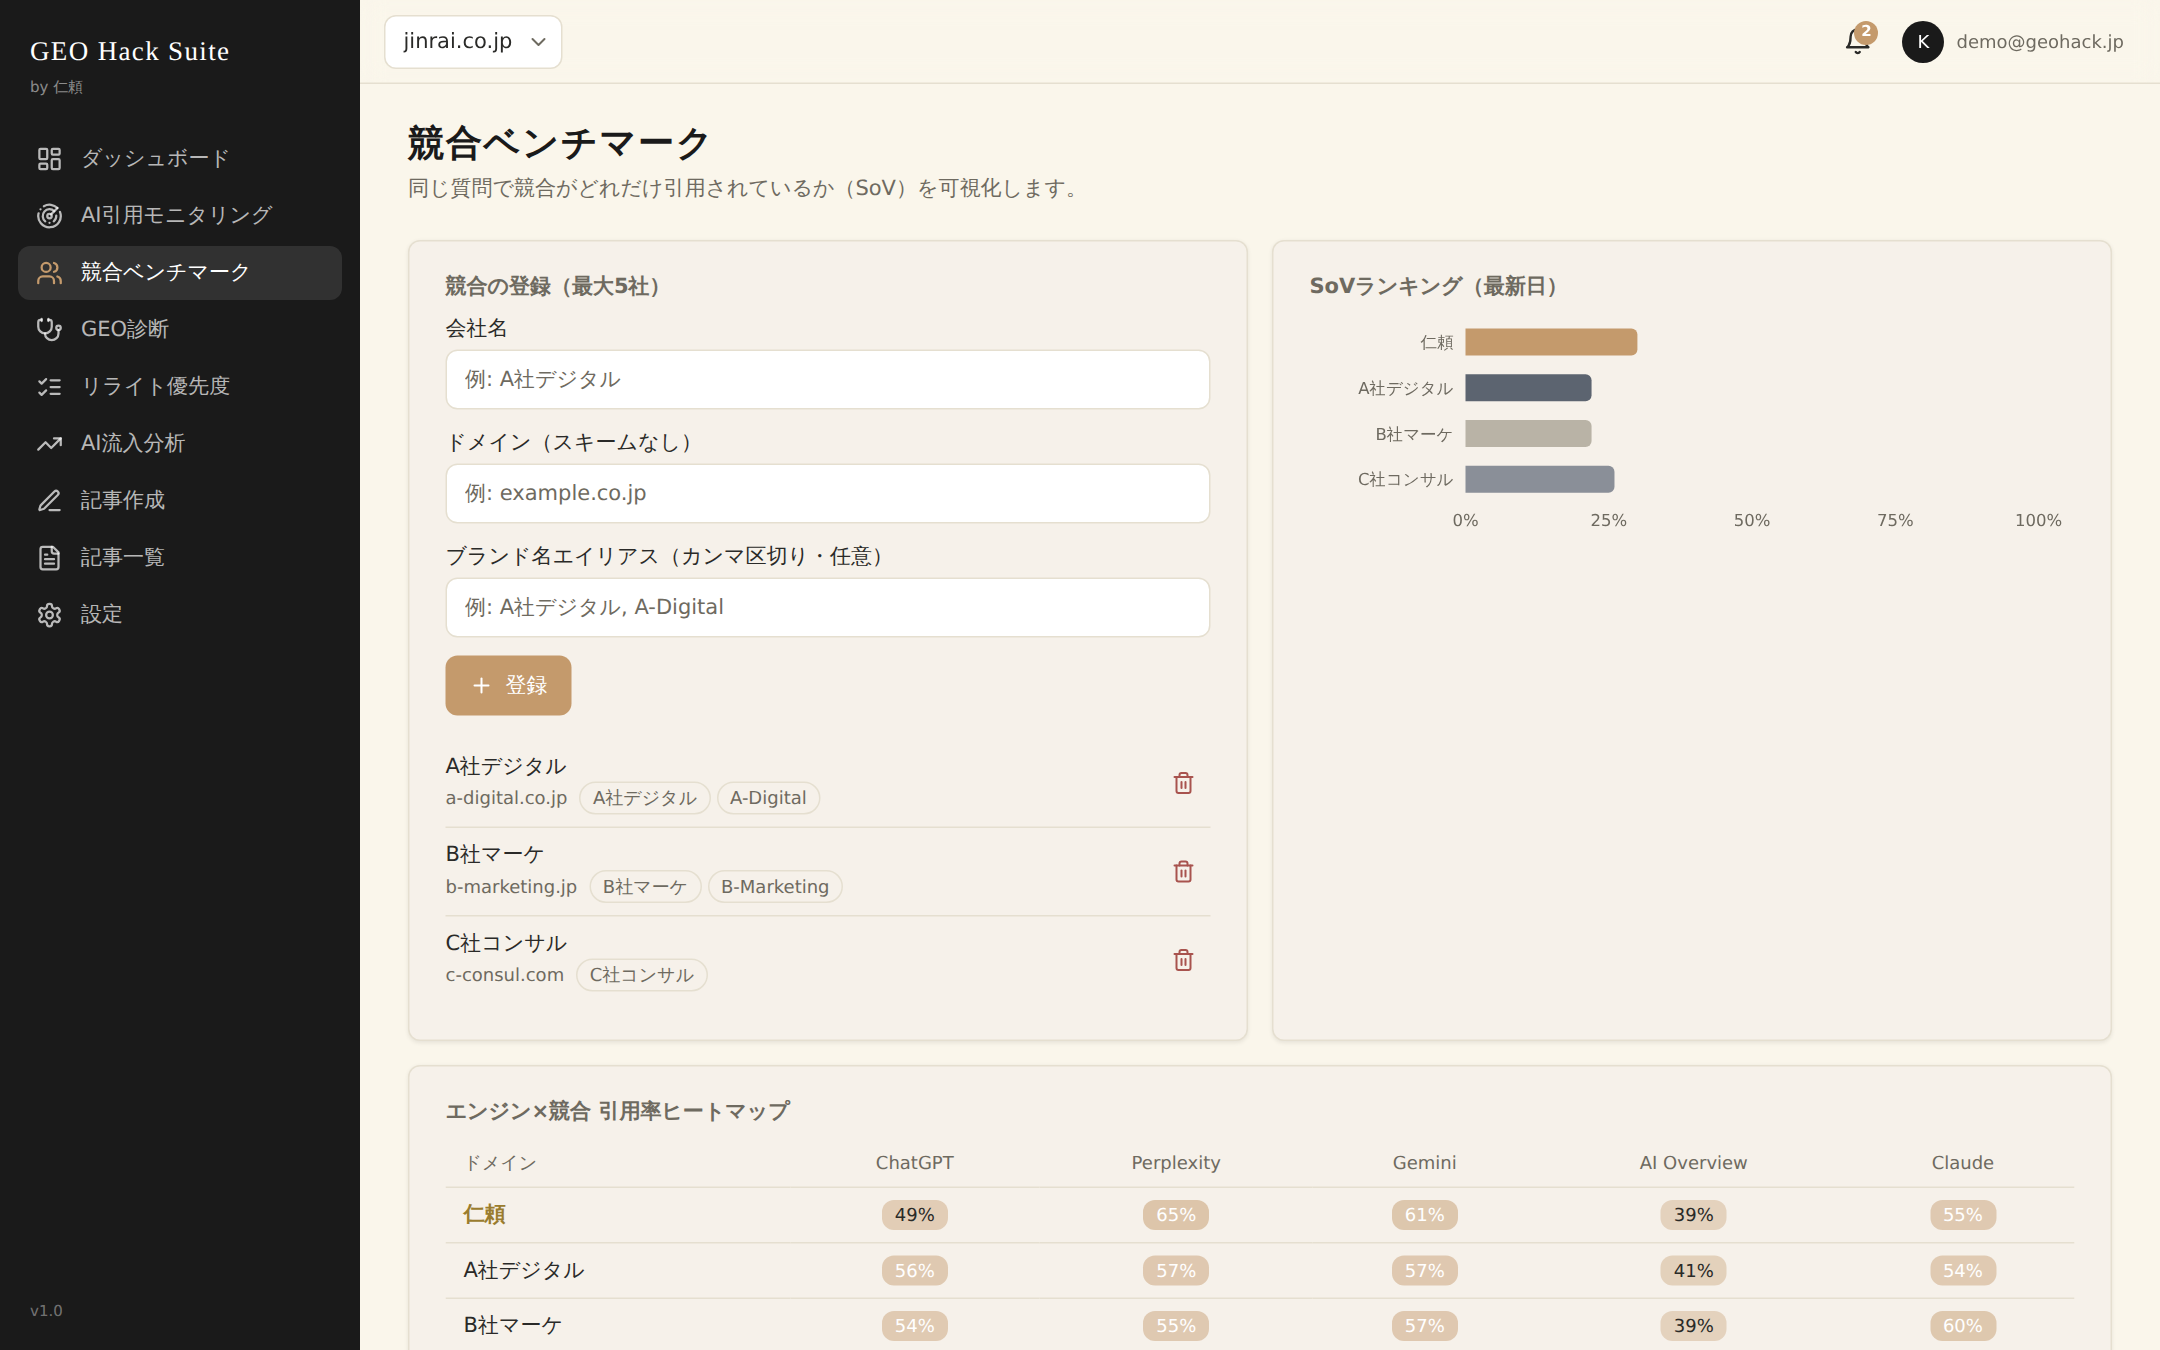Click B社マーケ Claude 60% cell

coord(1962,1326)
